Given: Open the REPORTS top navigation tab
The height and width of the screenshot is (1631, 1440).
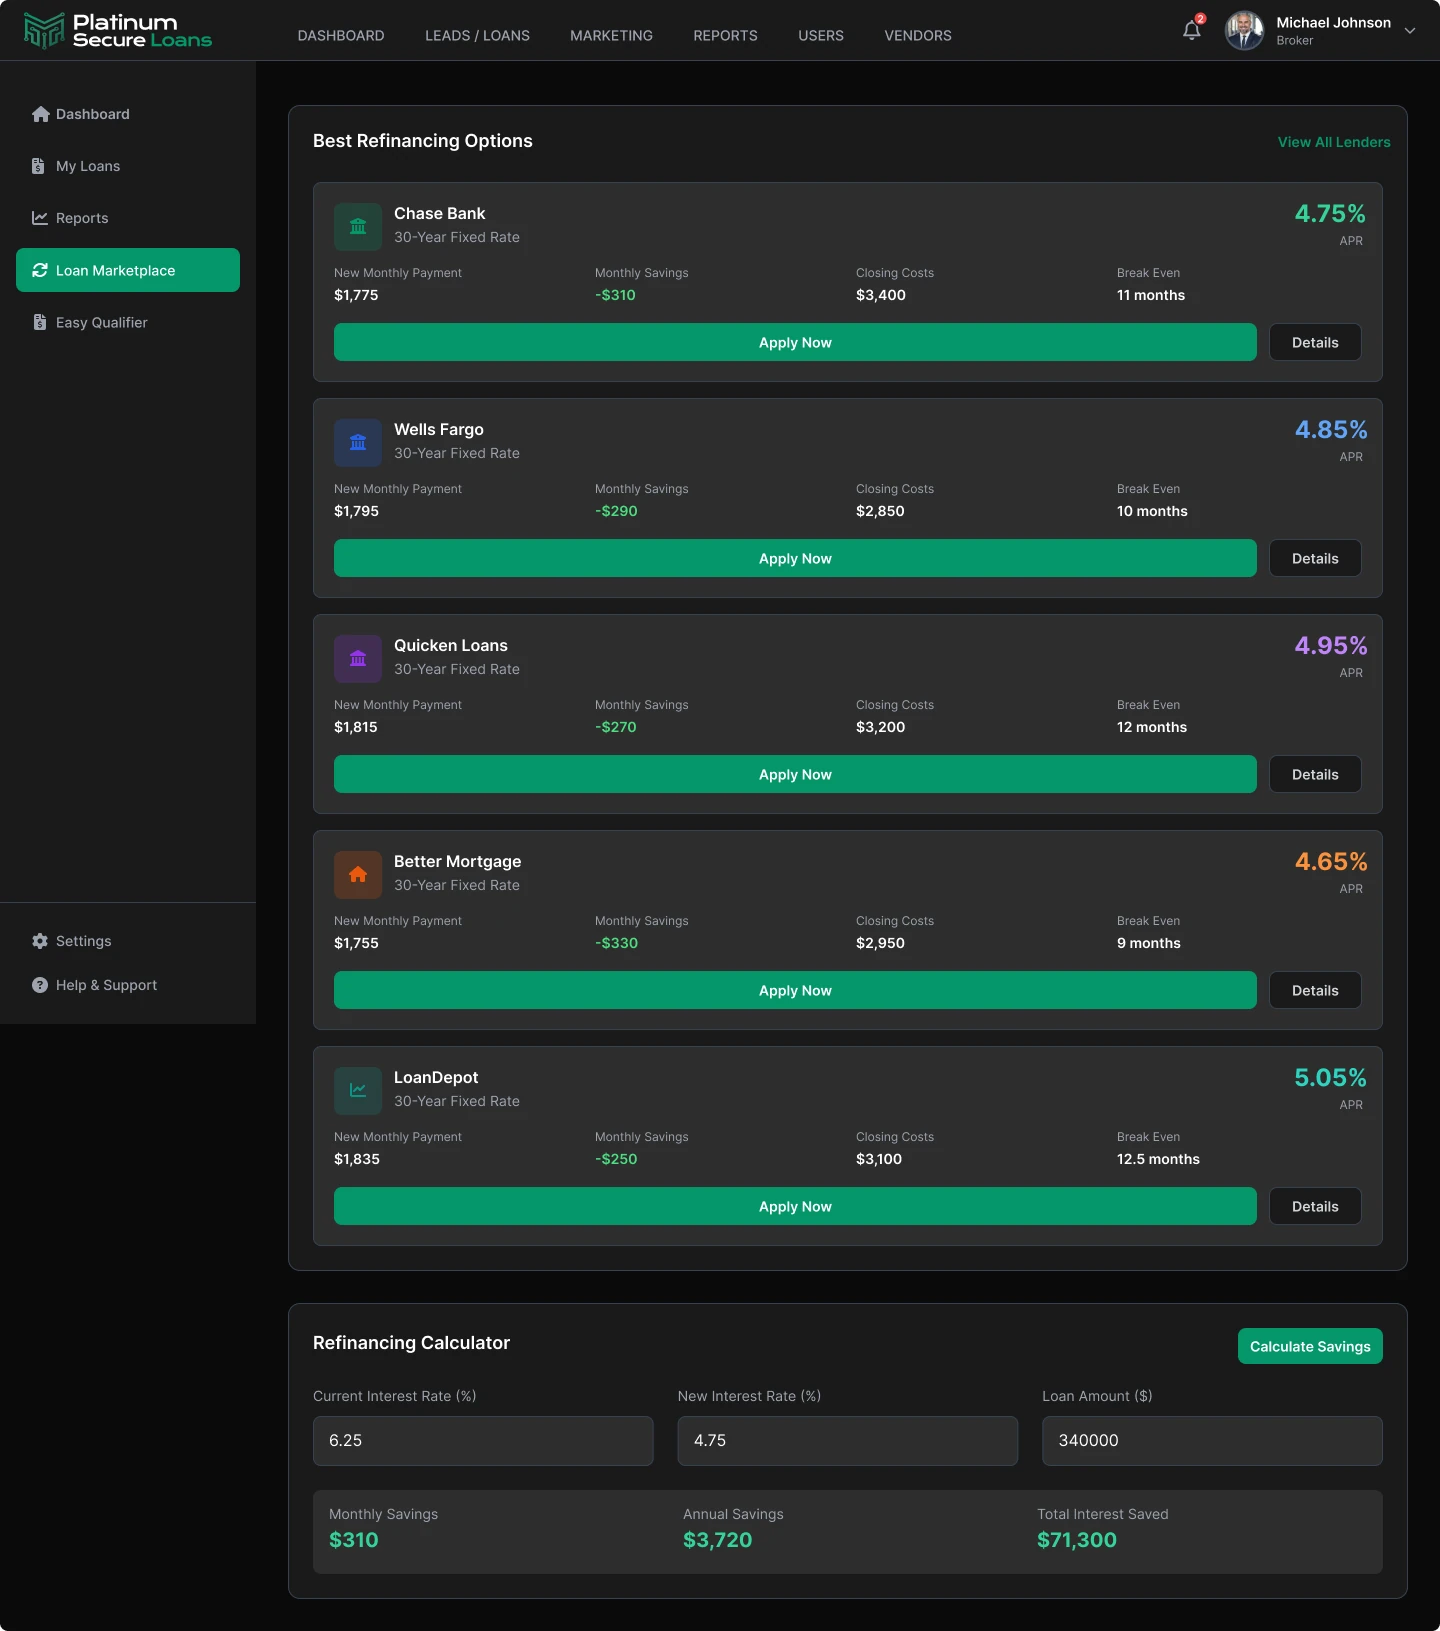Looking at the screenshot, I should [725, 36].
